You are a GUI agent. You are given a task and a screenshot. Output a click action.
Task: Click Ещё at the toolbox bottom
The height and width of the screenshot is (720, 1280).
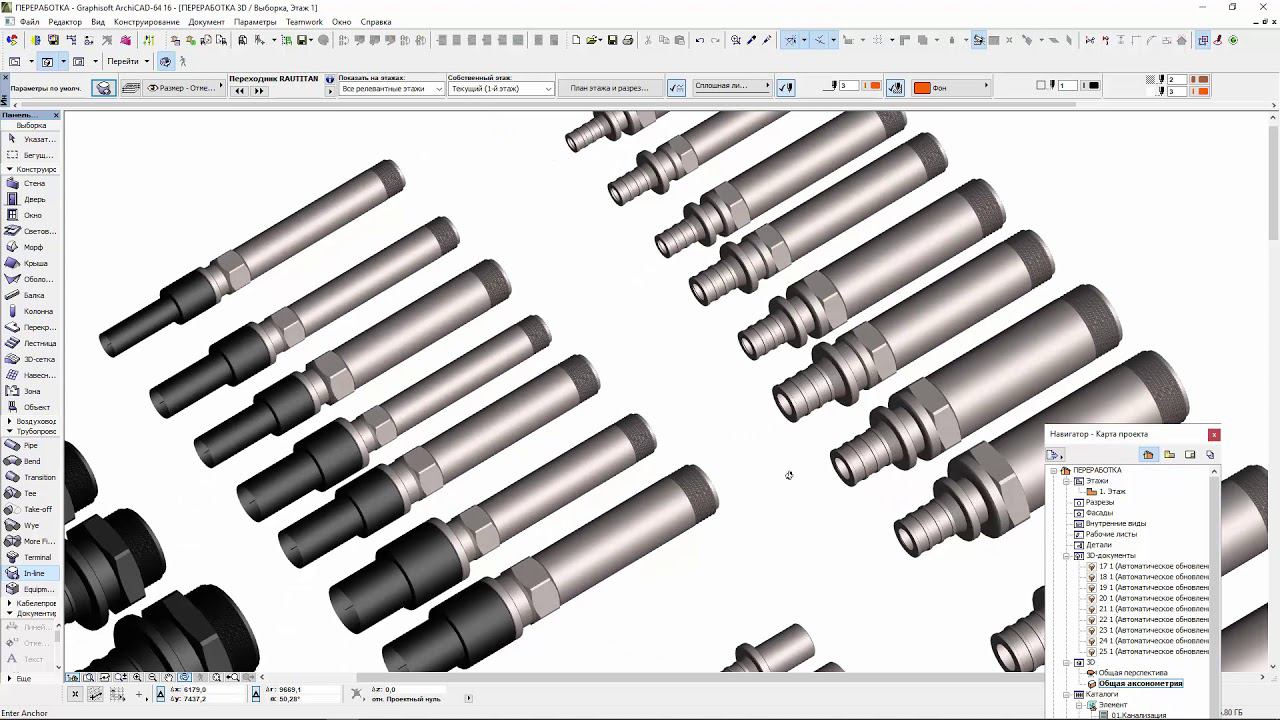(23, 679)
